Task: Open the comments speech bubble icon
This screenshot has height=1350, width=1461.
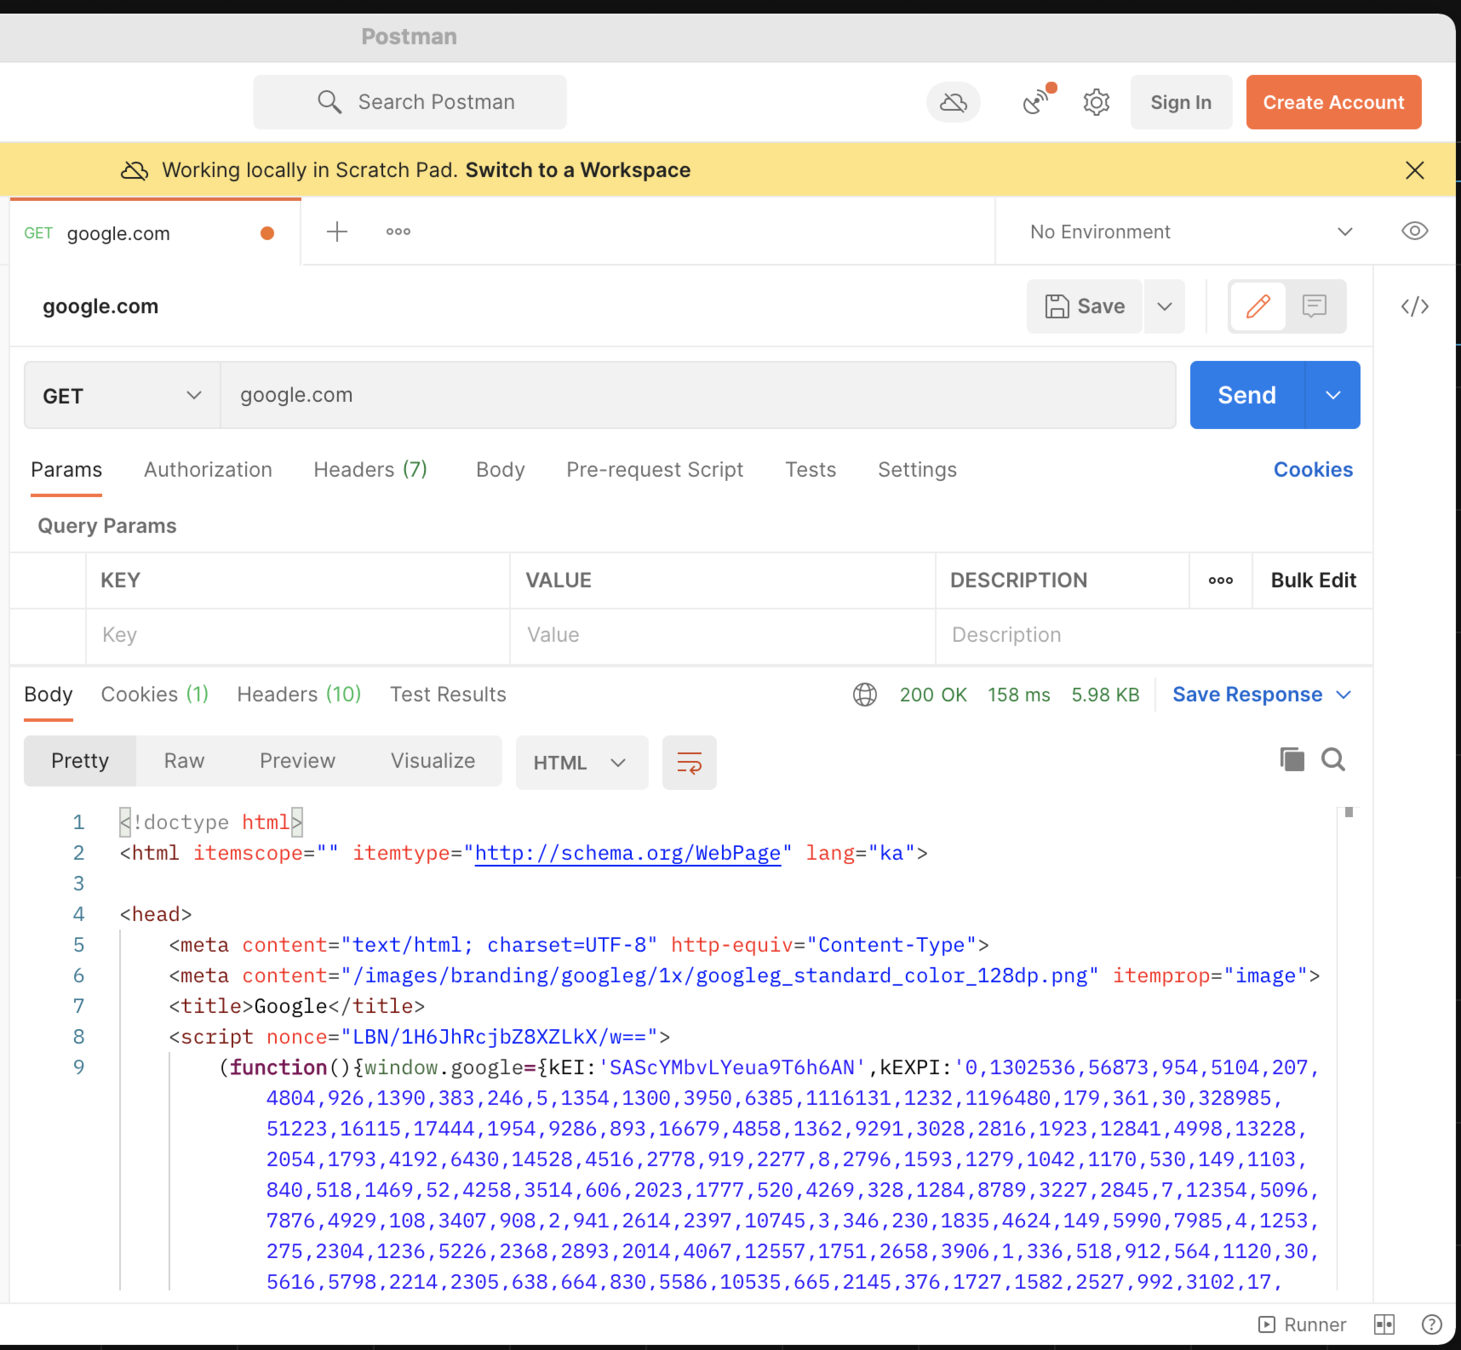Action: (1315, 306)
